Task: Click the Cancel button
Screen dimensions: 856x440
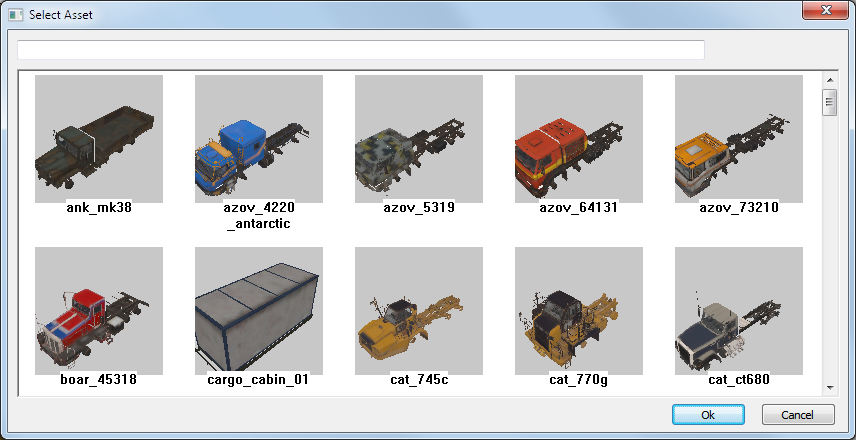Action: 798,415
